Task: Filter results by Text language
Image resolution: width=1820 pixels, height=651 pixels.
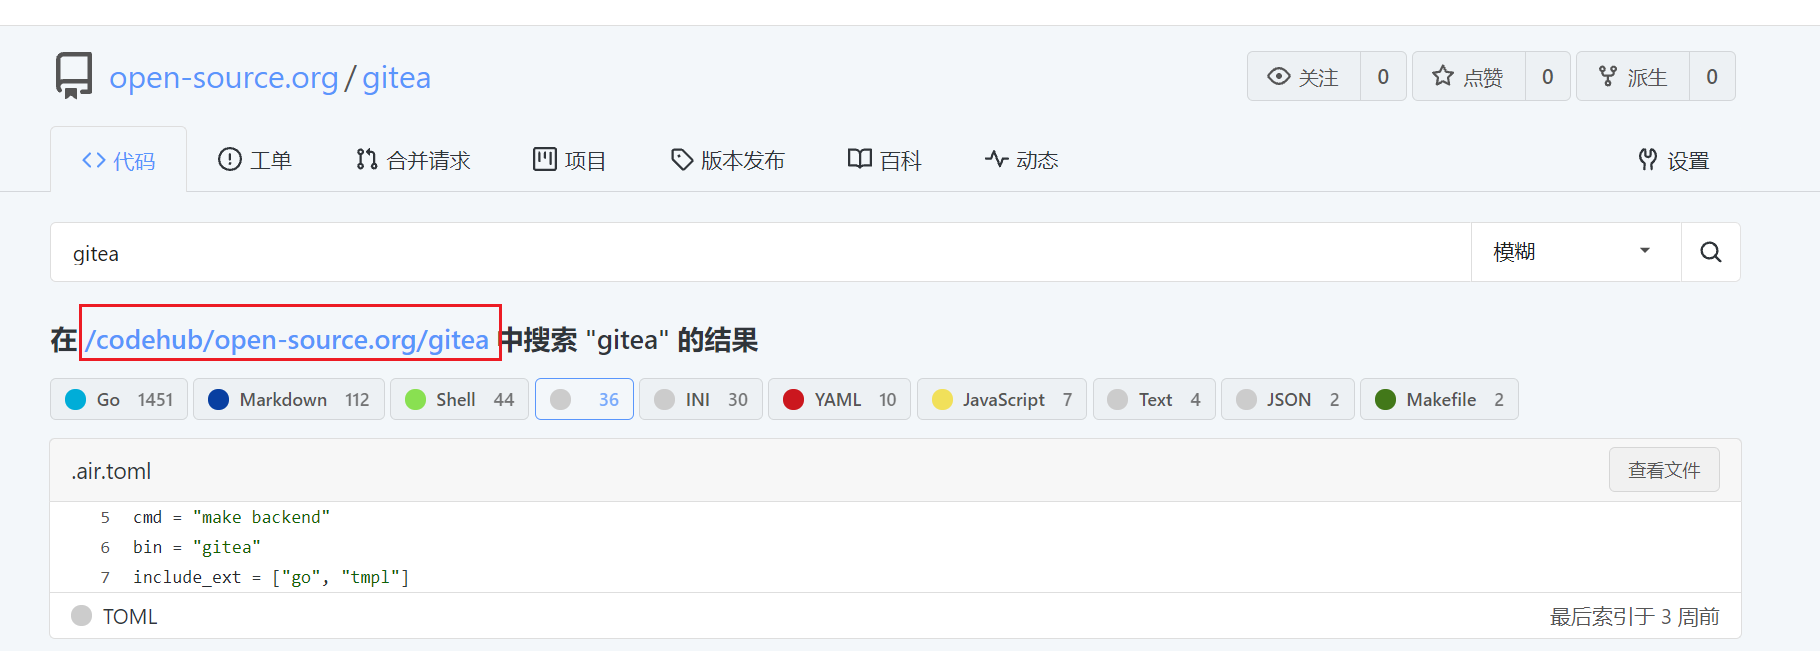Action: click(1154, 399)
